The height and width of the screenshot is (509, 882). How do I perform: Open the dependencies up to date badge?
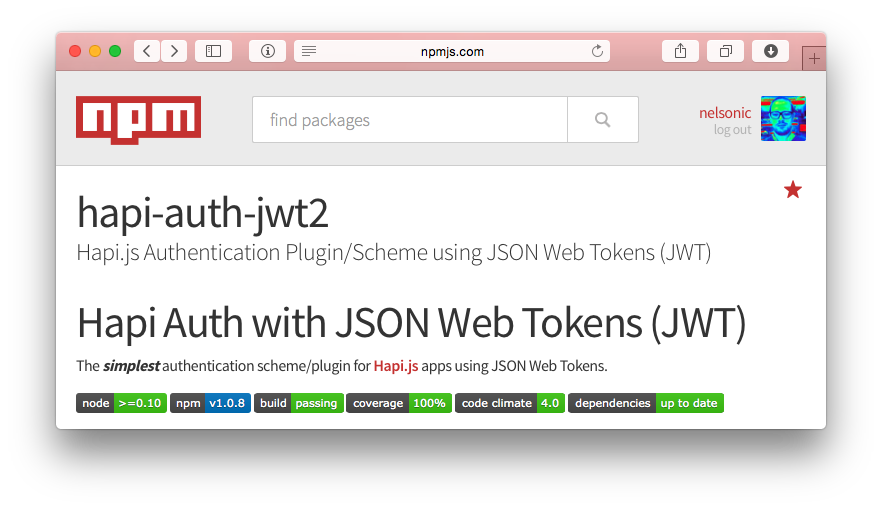pos(646,403)
